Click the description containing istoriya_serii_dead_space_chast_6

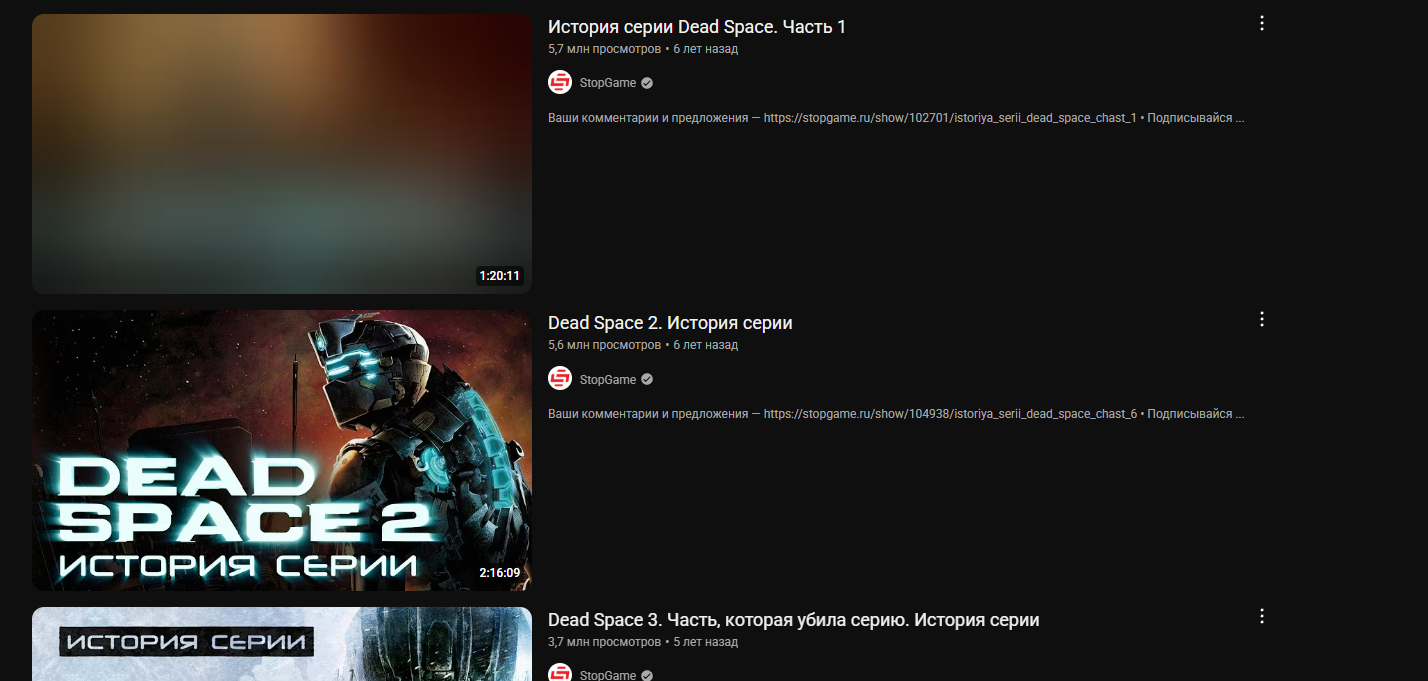point(896,414)
